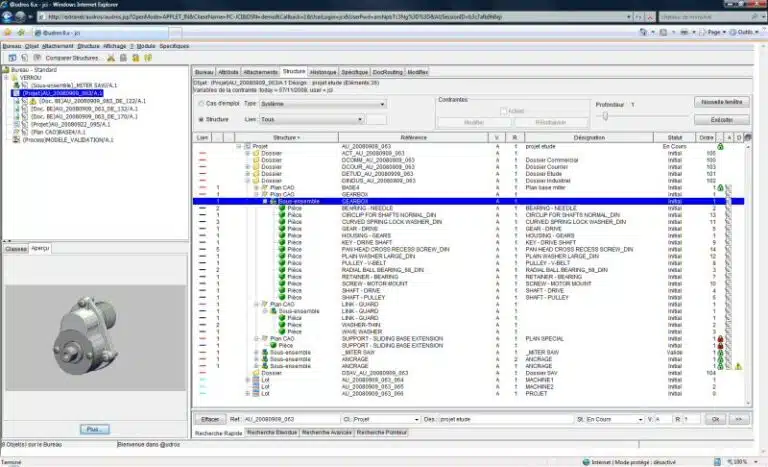Switch to the Historique tab

tap(323, 72)
